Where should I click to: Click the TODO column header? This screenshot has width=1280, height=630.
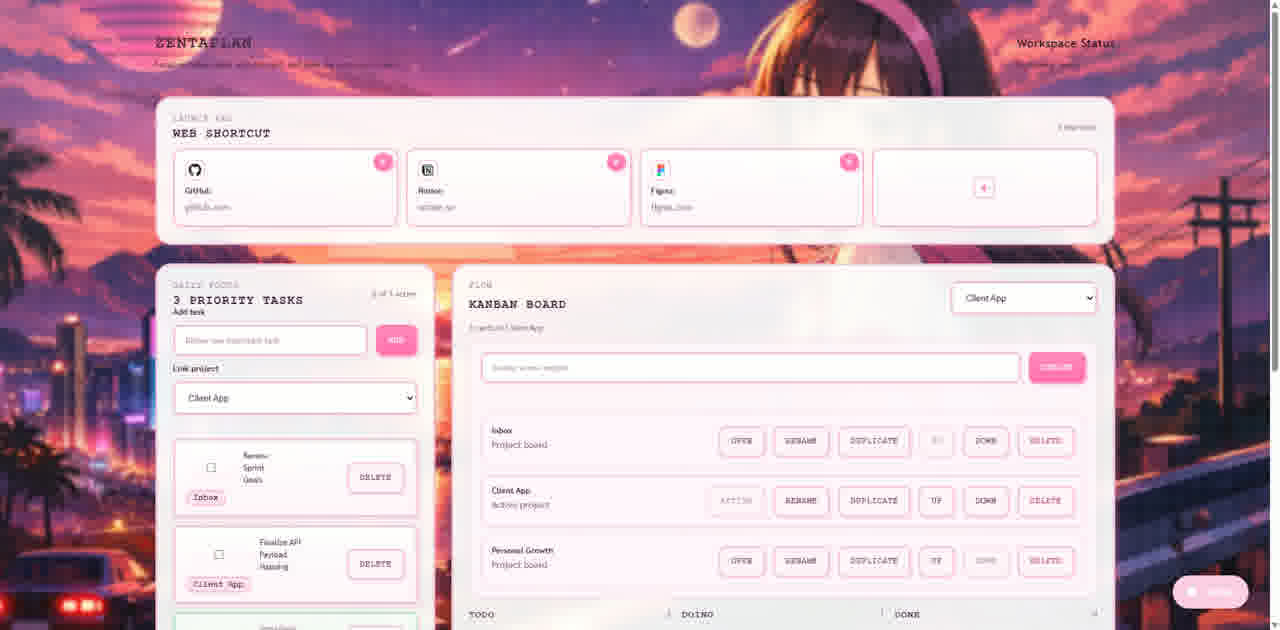coord(482,614)
